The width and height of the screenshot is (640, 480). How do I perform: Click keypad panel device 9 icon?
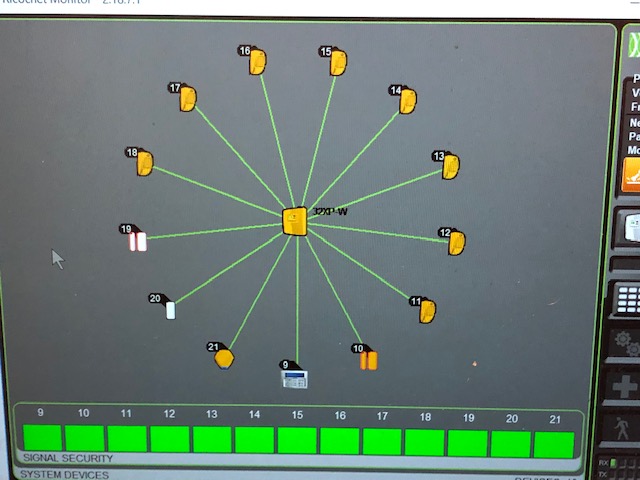(295, 379)
